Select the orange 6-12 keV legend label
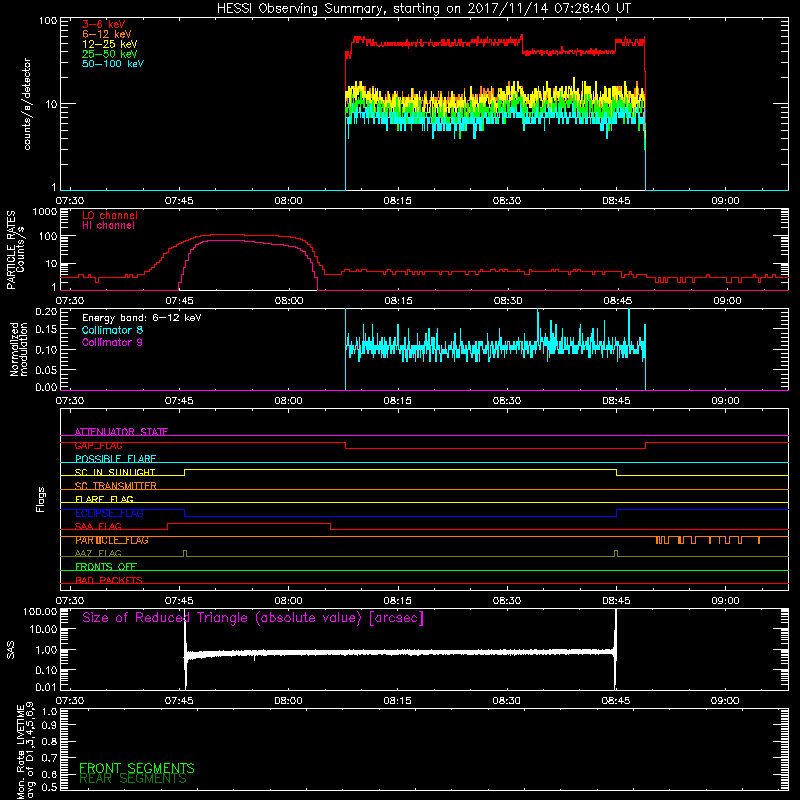Screen dimensions: 800x800 (107, 34)
